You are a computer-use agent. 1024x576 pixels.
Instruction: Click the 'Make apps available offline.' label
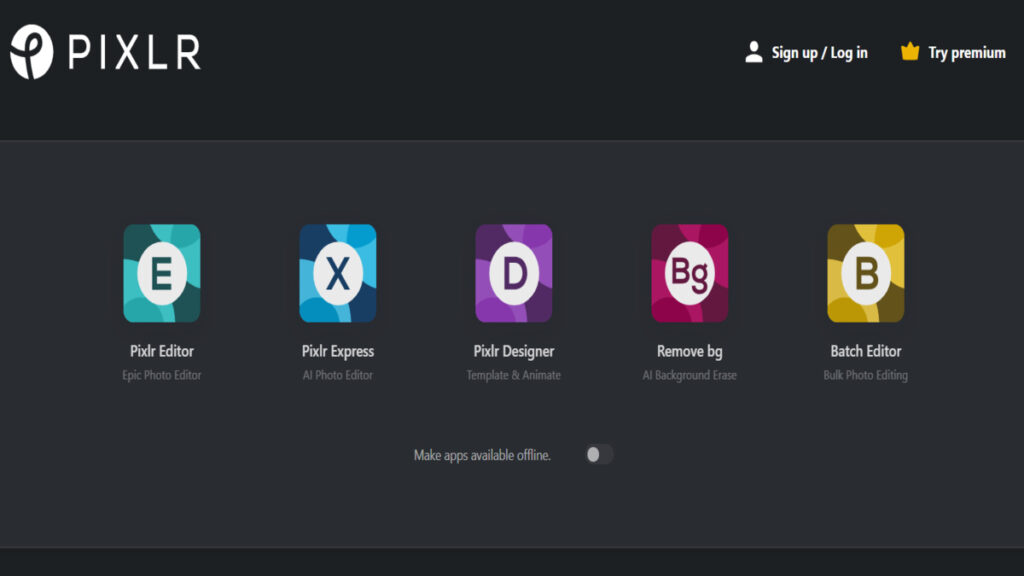pyautogui.click(x=482, y=455)
